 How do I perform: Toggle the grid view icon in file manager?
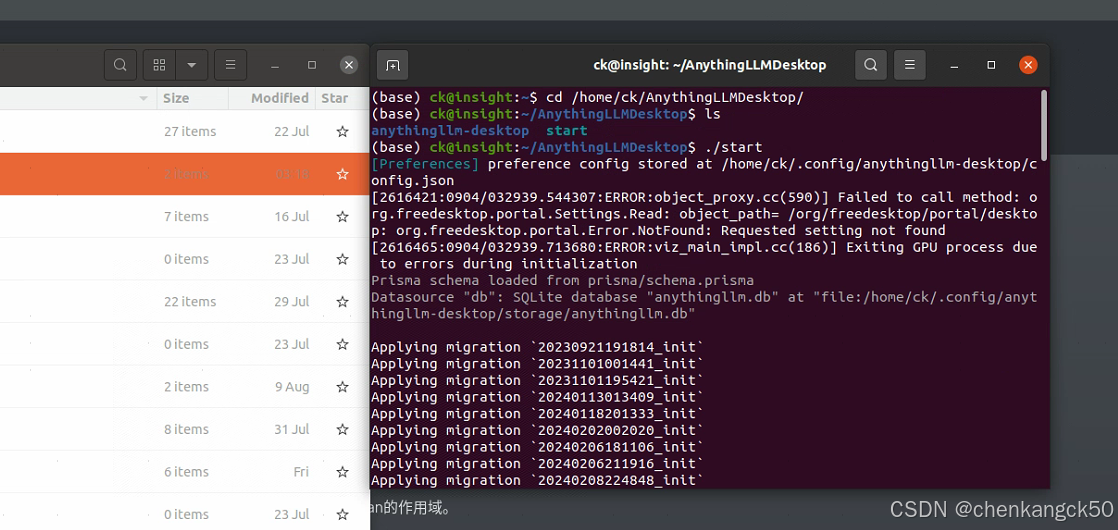click(160, 65)
